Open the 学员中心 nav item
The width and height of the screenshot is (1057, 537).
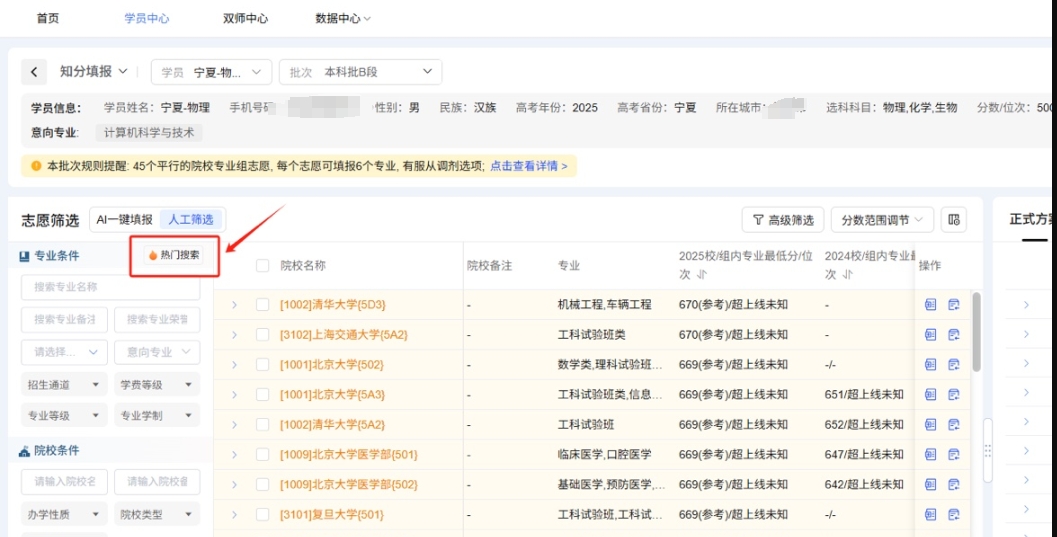pos(147,18)
